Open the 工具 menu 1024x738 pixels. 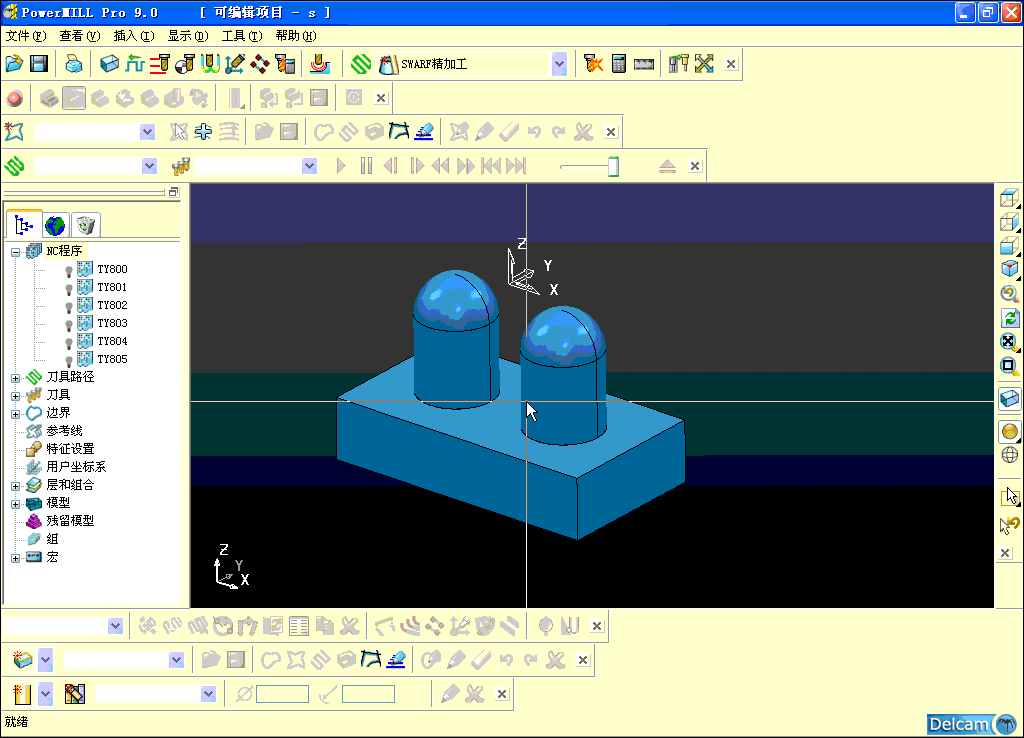click(x=242, y=36)
